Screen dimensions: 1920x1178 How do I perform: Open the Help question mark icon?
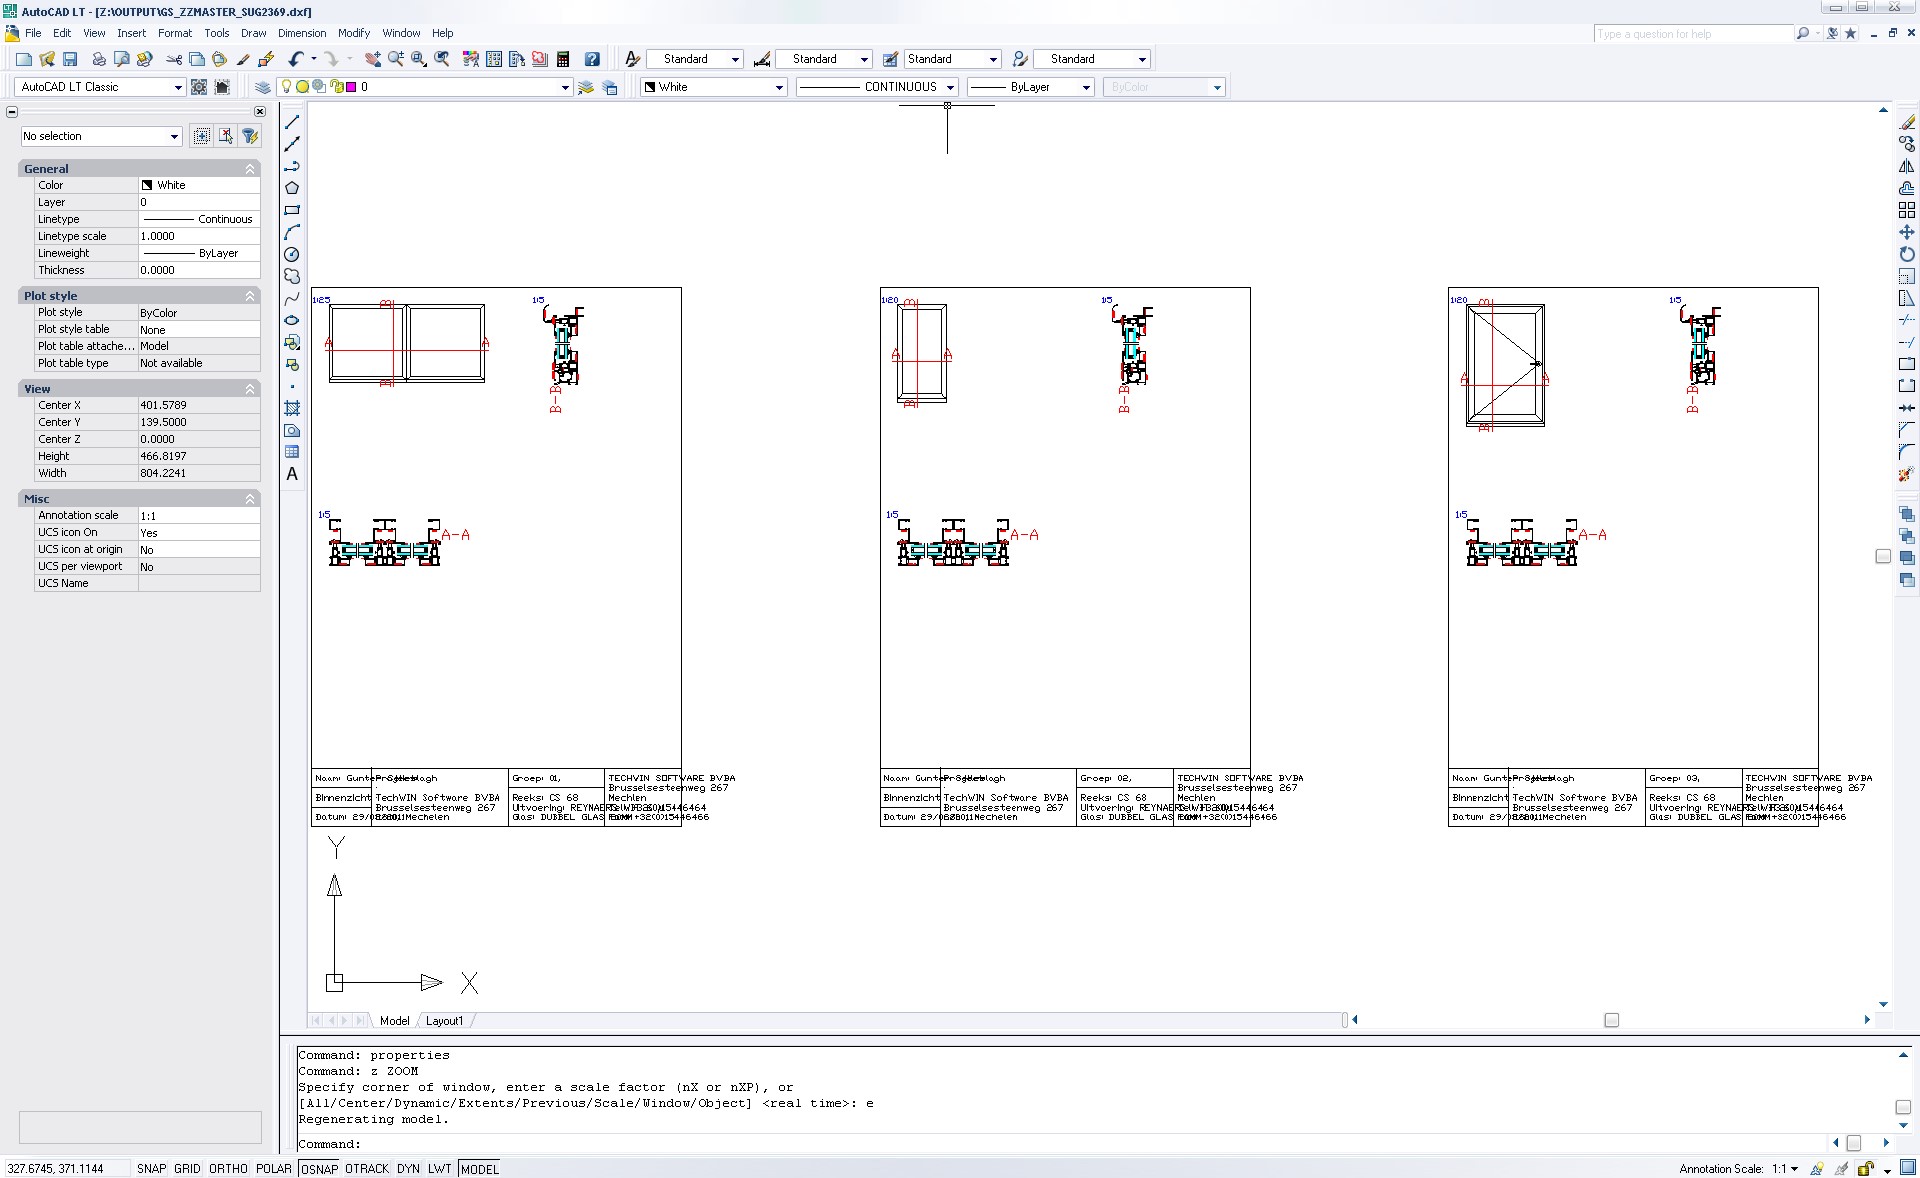tap(592, 59)
